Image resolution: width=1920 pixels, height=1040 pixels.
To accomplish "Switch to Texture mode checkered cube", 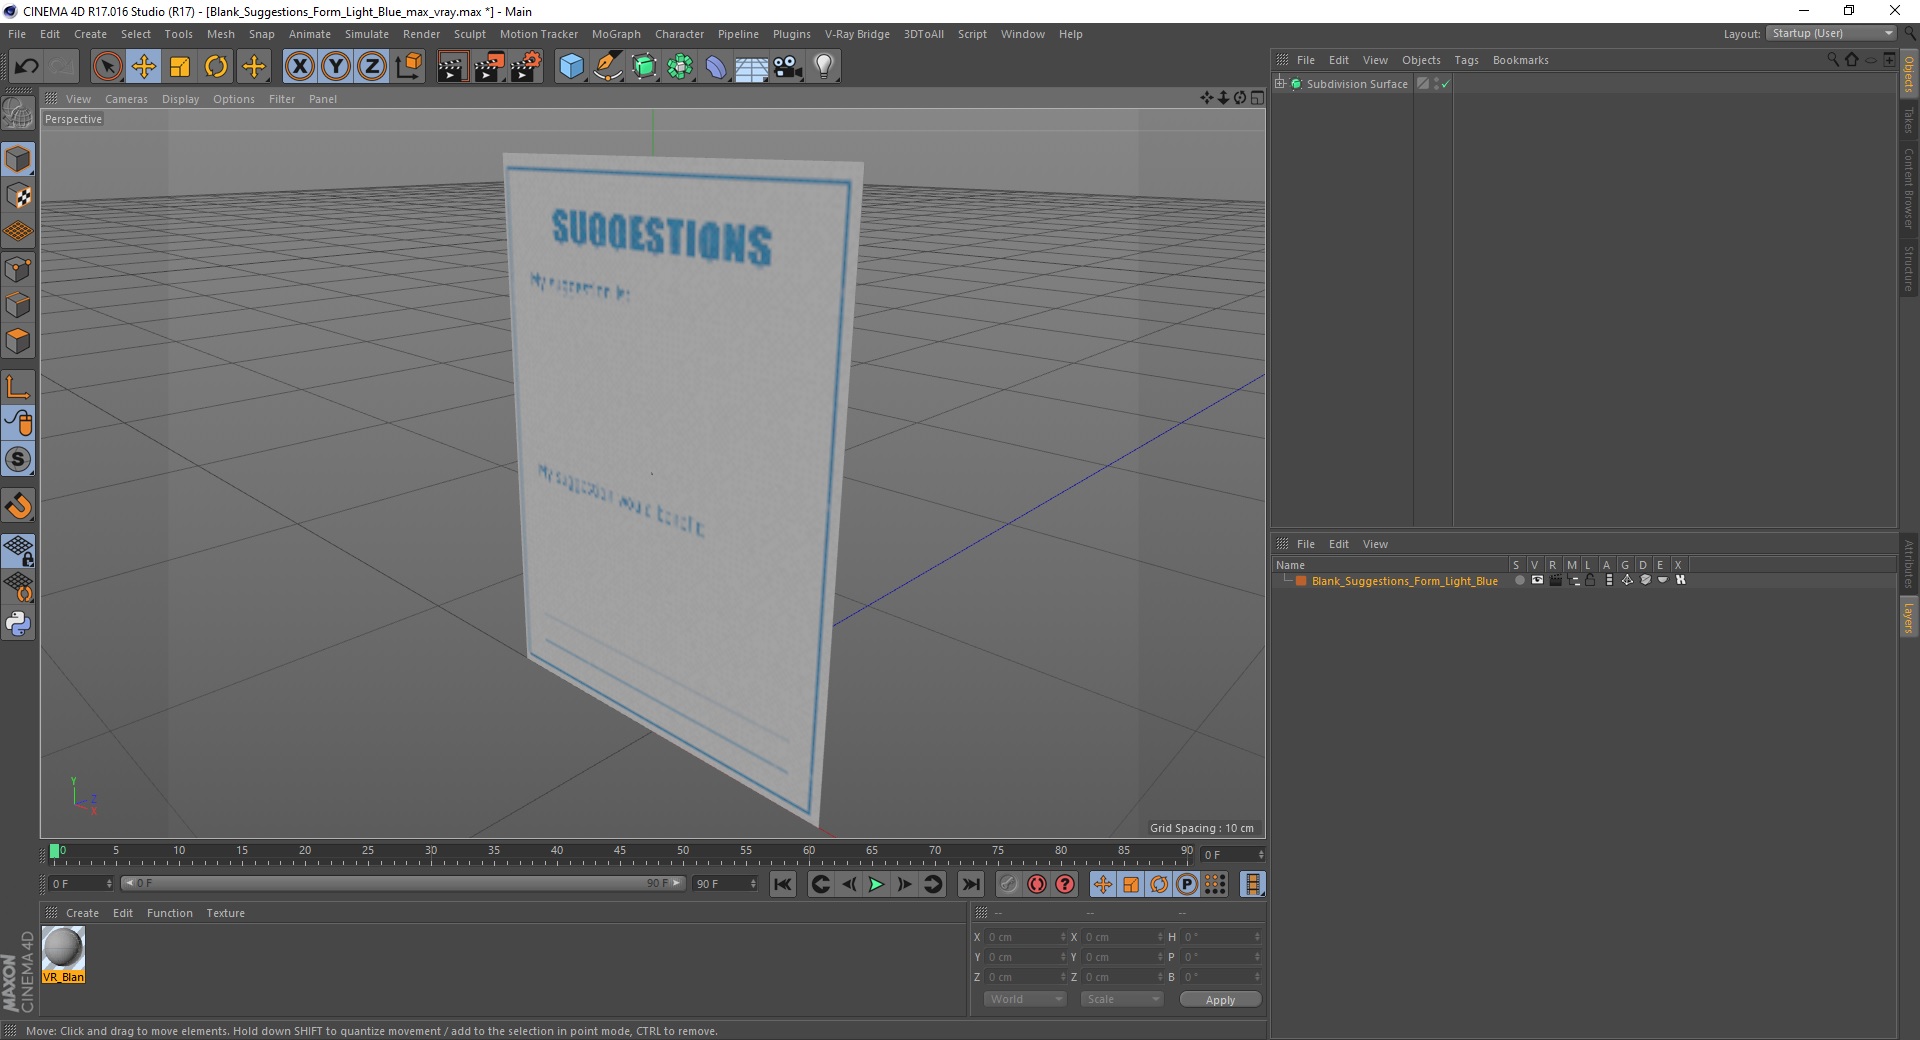I will [x=18, y=196].
